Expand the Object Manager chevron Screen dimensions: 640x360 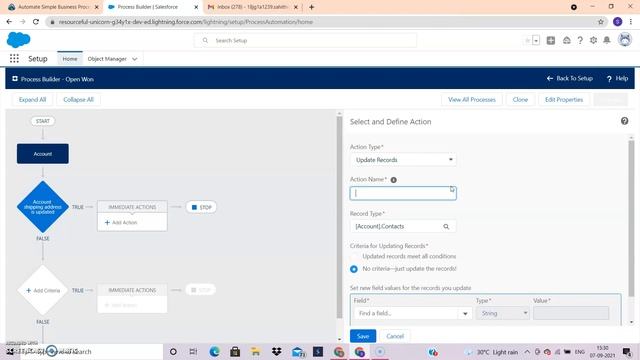[x=135, y=59]
